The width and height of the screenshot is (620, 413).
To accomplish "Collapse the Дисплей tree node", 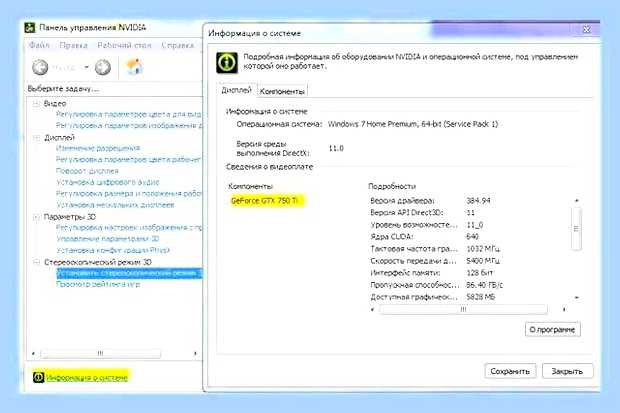I will [36, 138].
